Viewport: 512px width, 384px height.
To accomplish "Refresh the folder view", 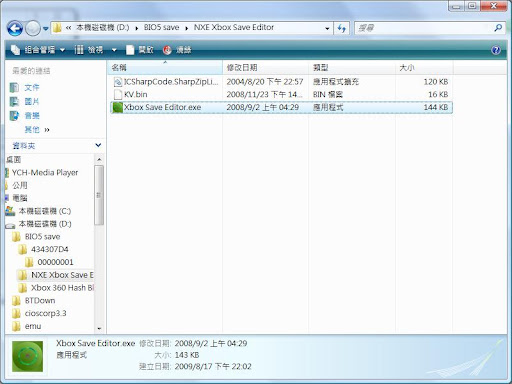I will (342, 28).
